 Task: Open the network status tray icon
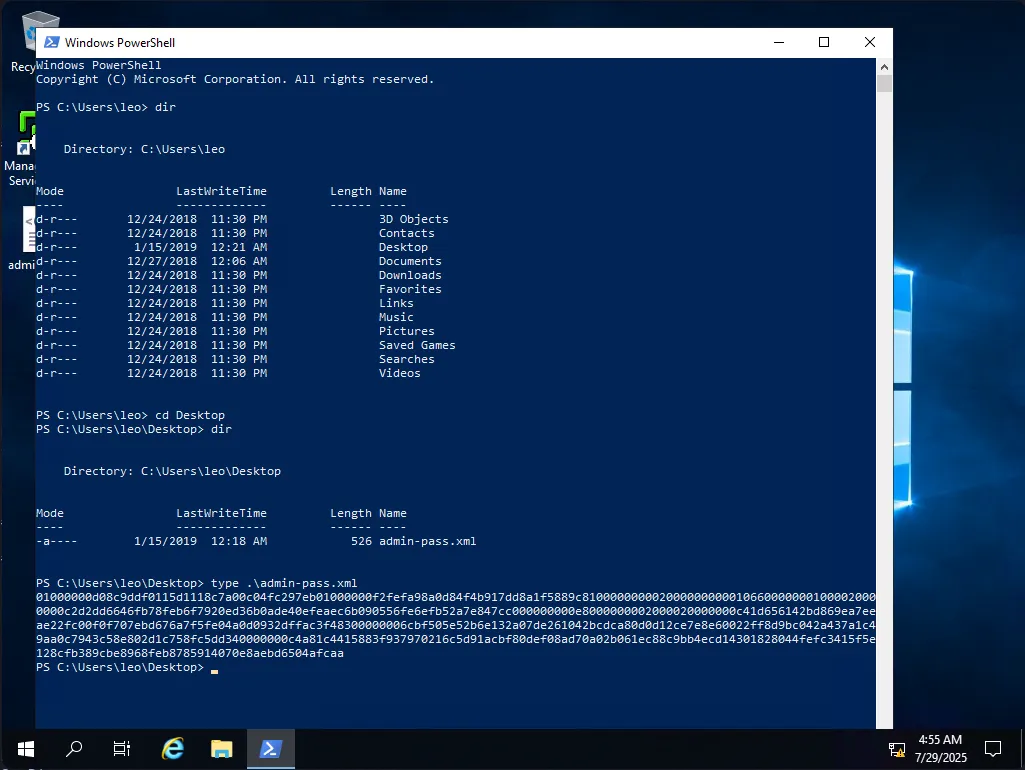tap(897, 750)
